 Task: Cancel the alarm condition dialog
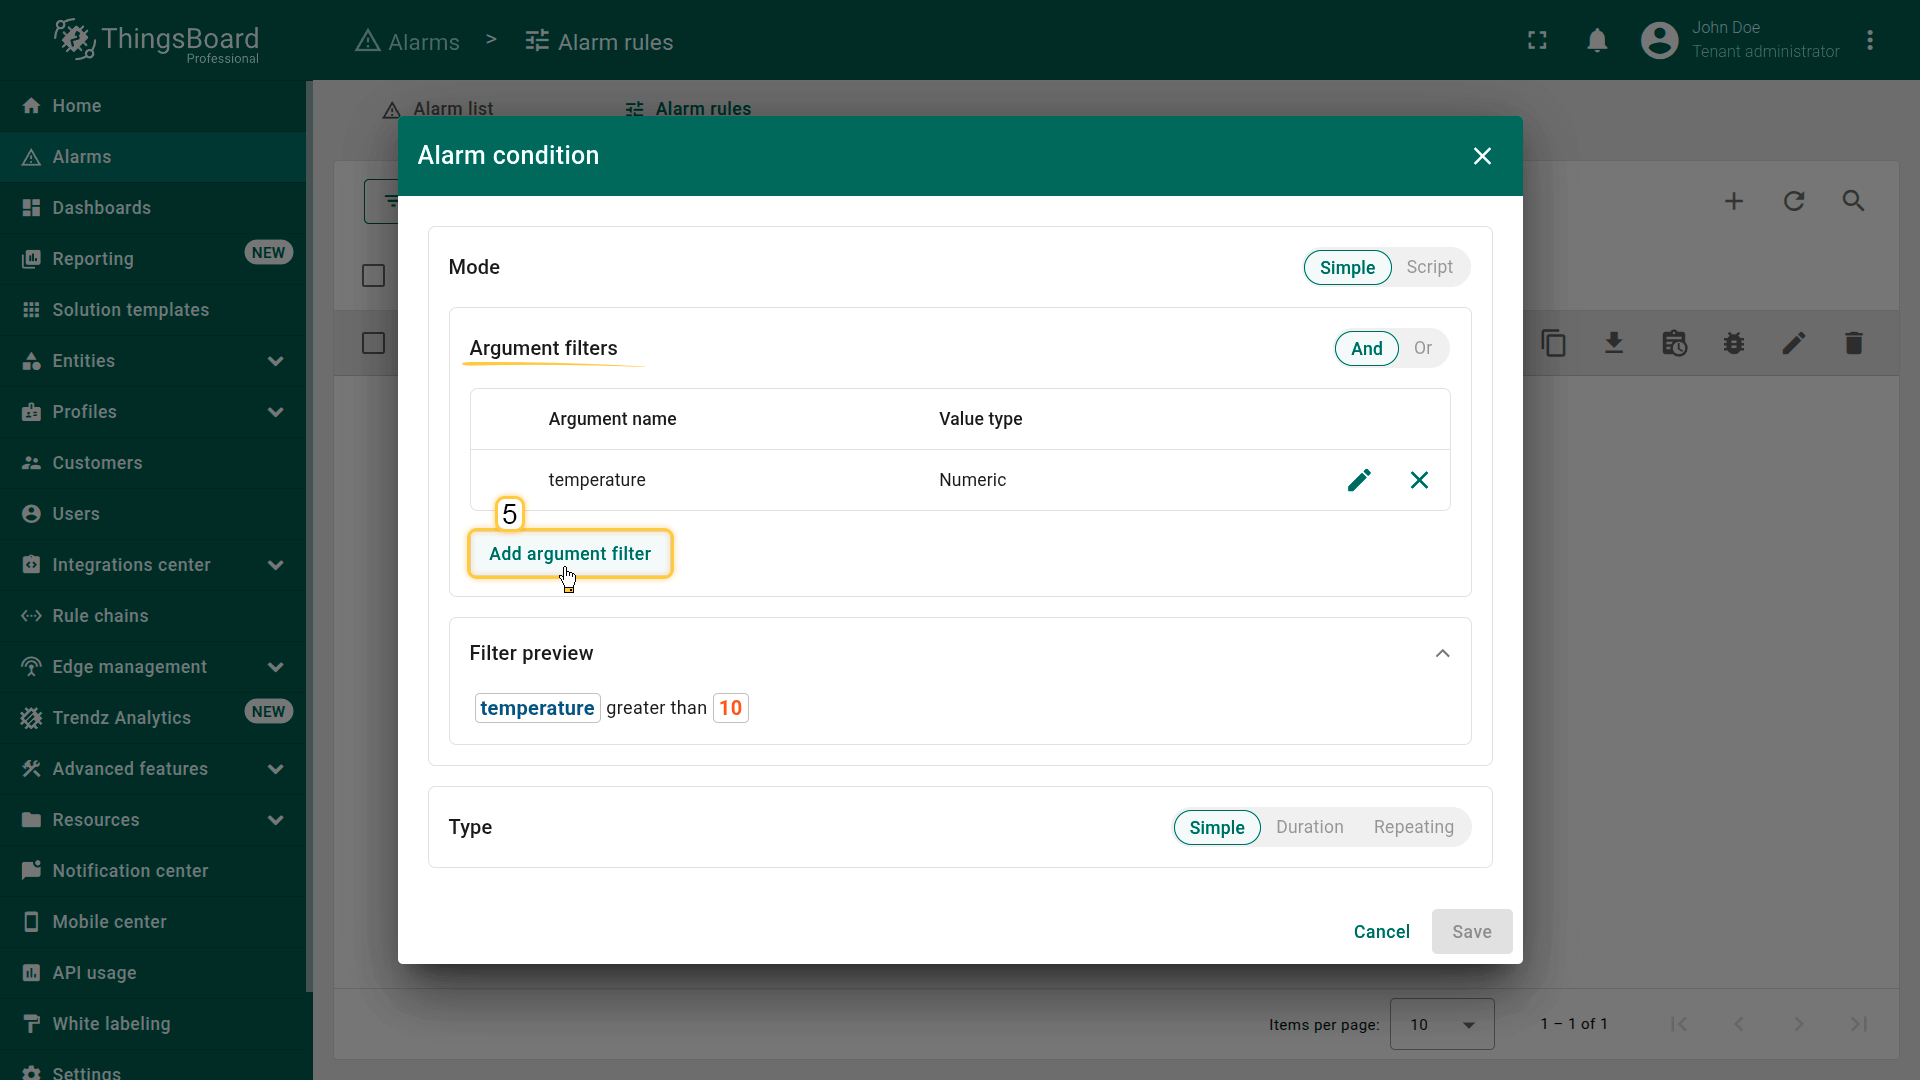coord(1381,932)
